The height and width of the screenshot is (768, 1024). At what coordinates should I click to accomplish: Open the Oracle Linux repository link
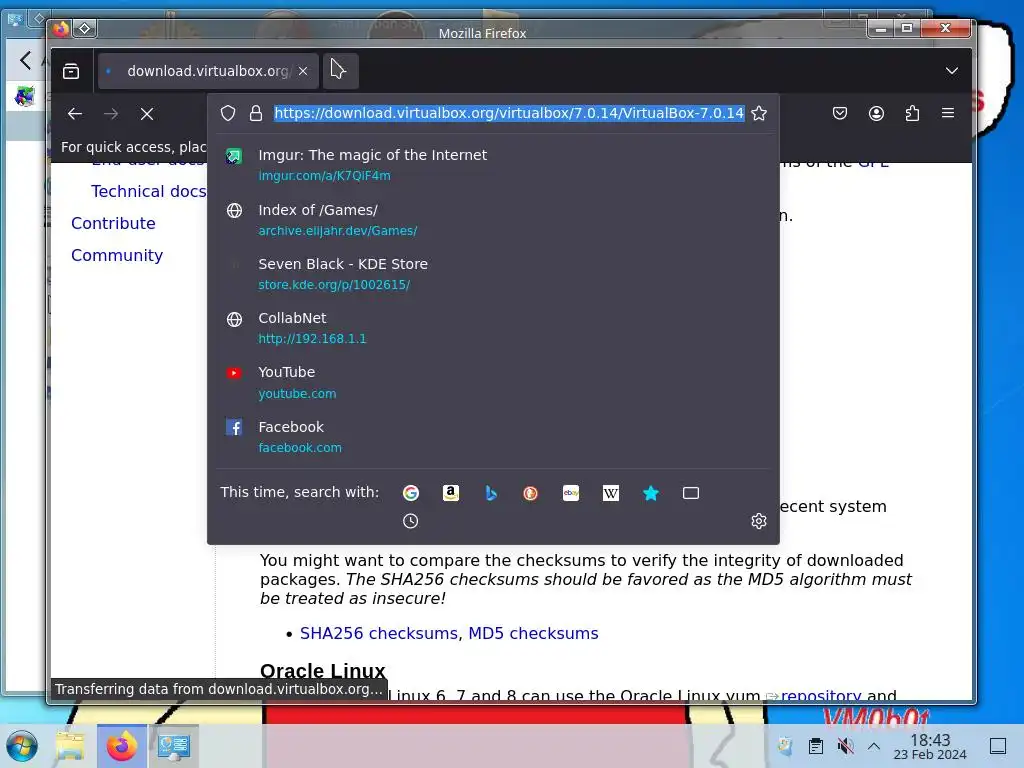pos(821,696)
